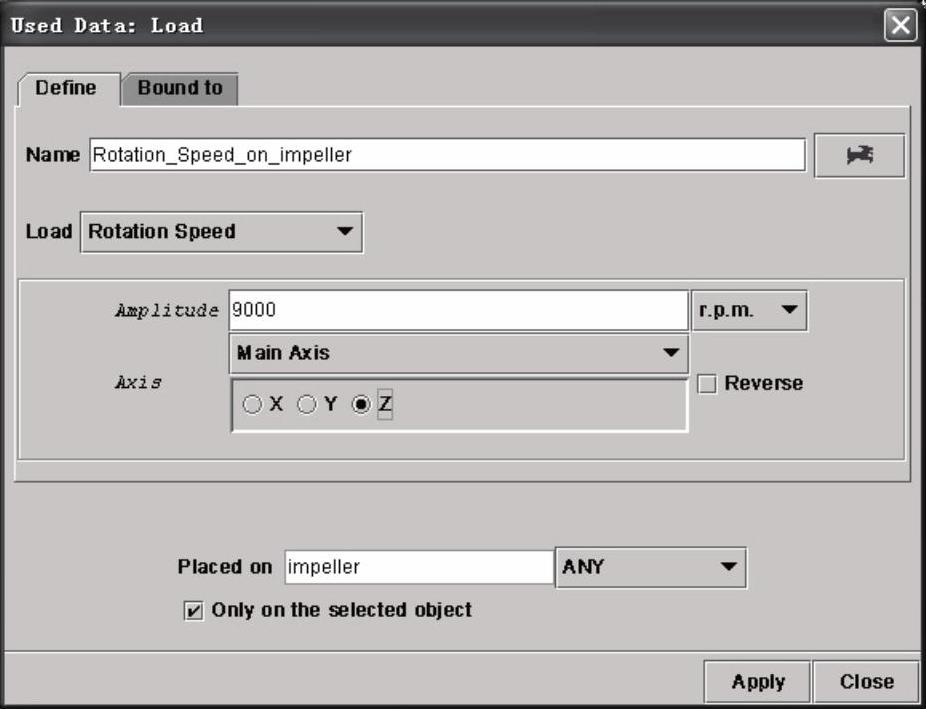The image size is (926, 709).
Task: Select the Define tab
Action: tap(66, 88)
